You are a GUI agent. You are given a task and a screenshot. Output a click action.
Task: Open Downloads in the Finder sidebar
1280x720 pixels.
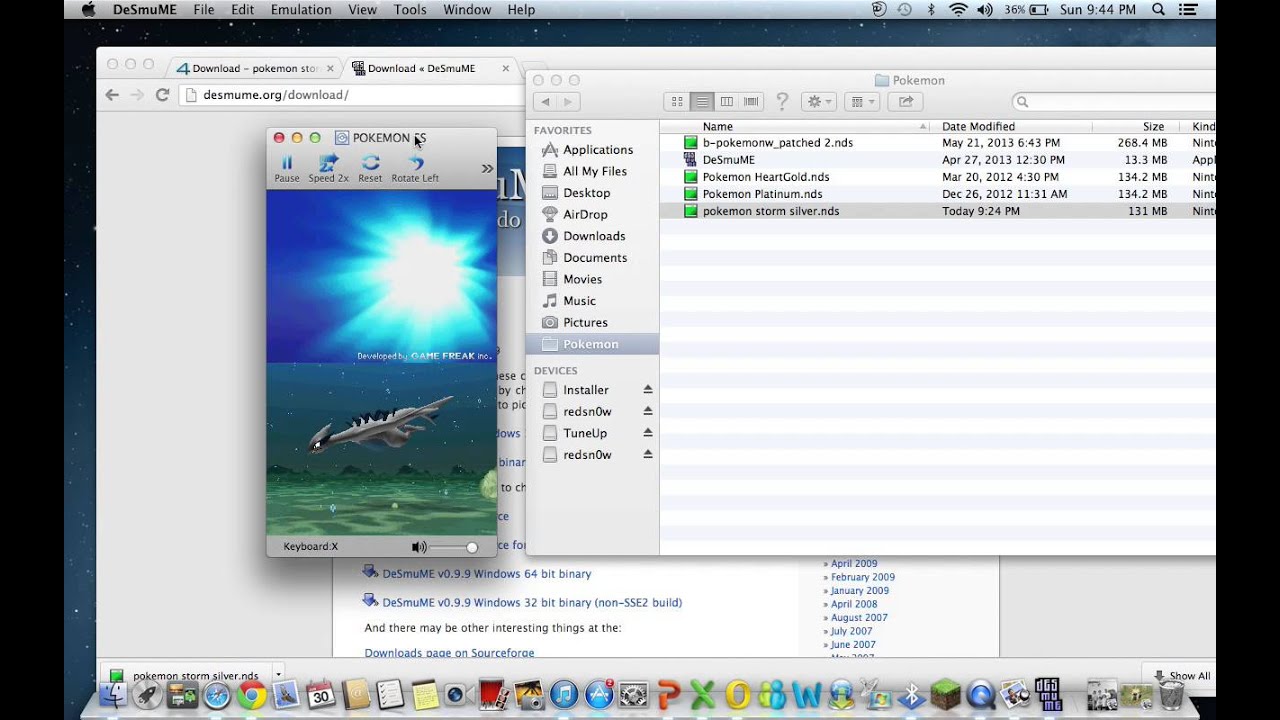594,236
